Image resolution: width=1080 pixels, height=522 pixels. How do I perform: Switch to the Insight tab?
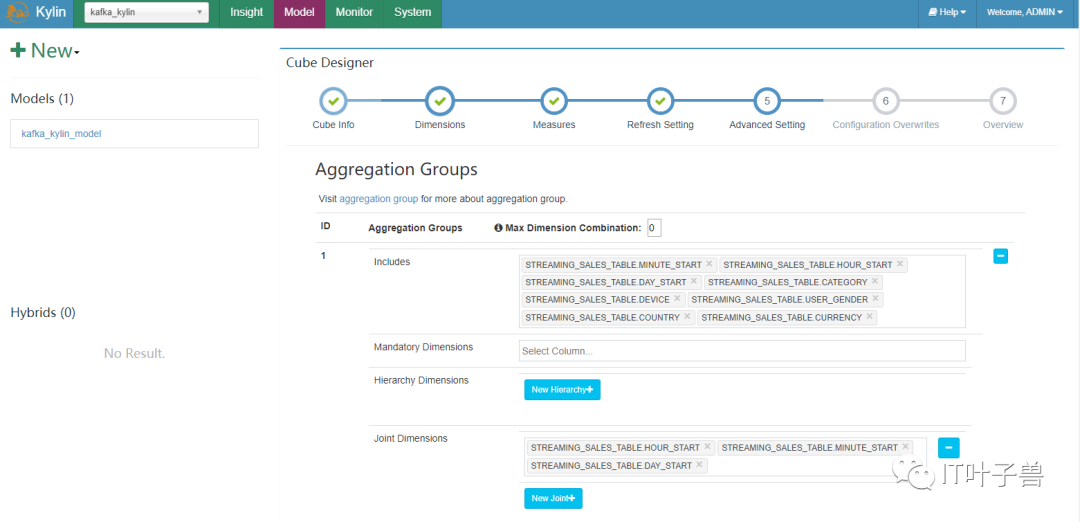tap(247, 12)
